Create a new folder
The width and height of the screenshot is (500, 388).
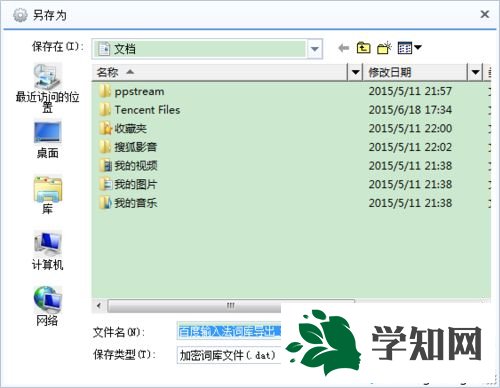point(384,48)
